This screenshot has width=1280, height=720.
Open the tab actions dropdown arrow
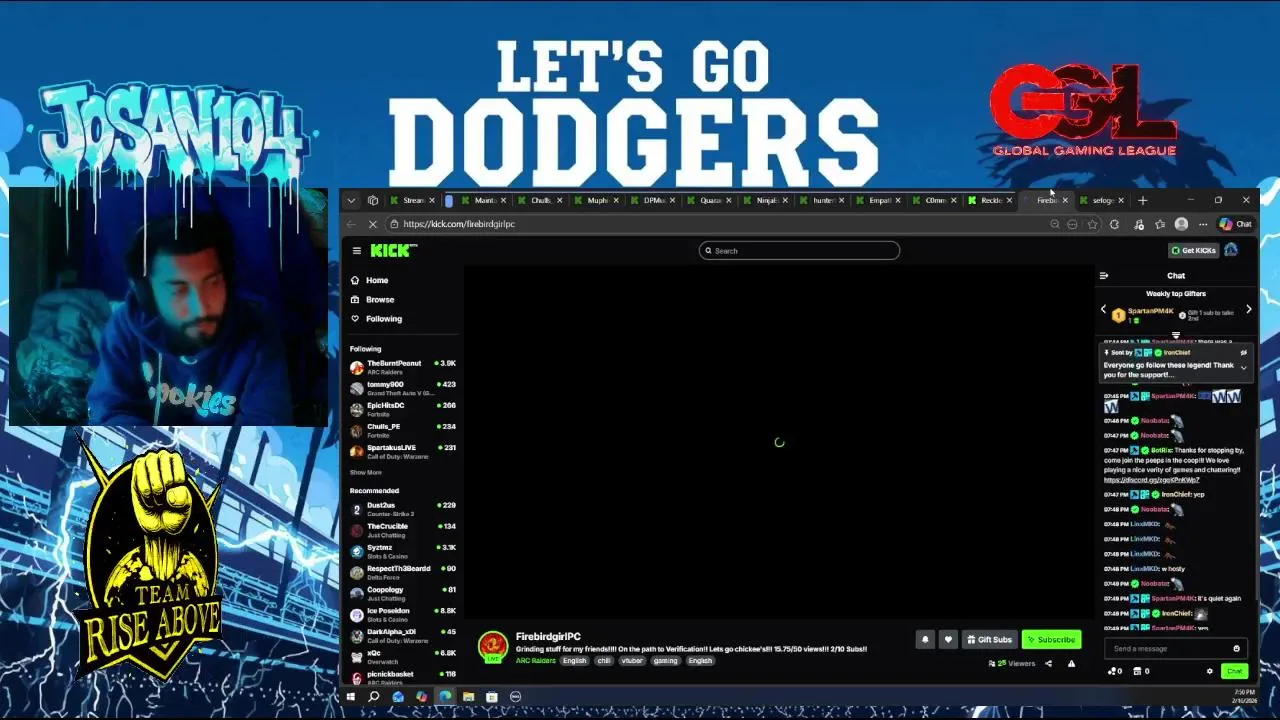(x=351, y=200)
